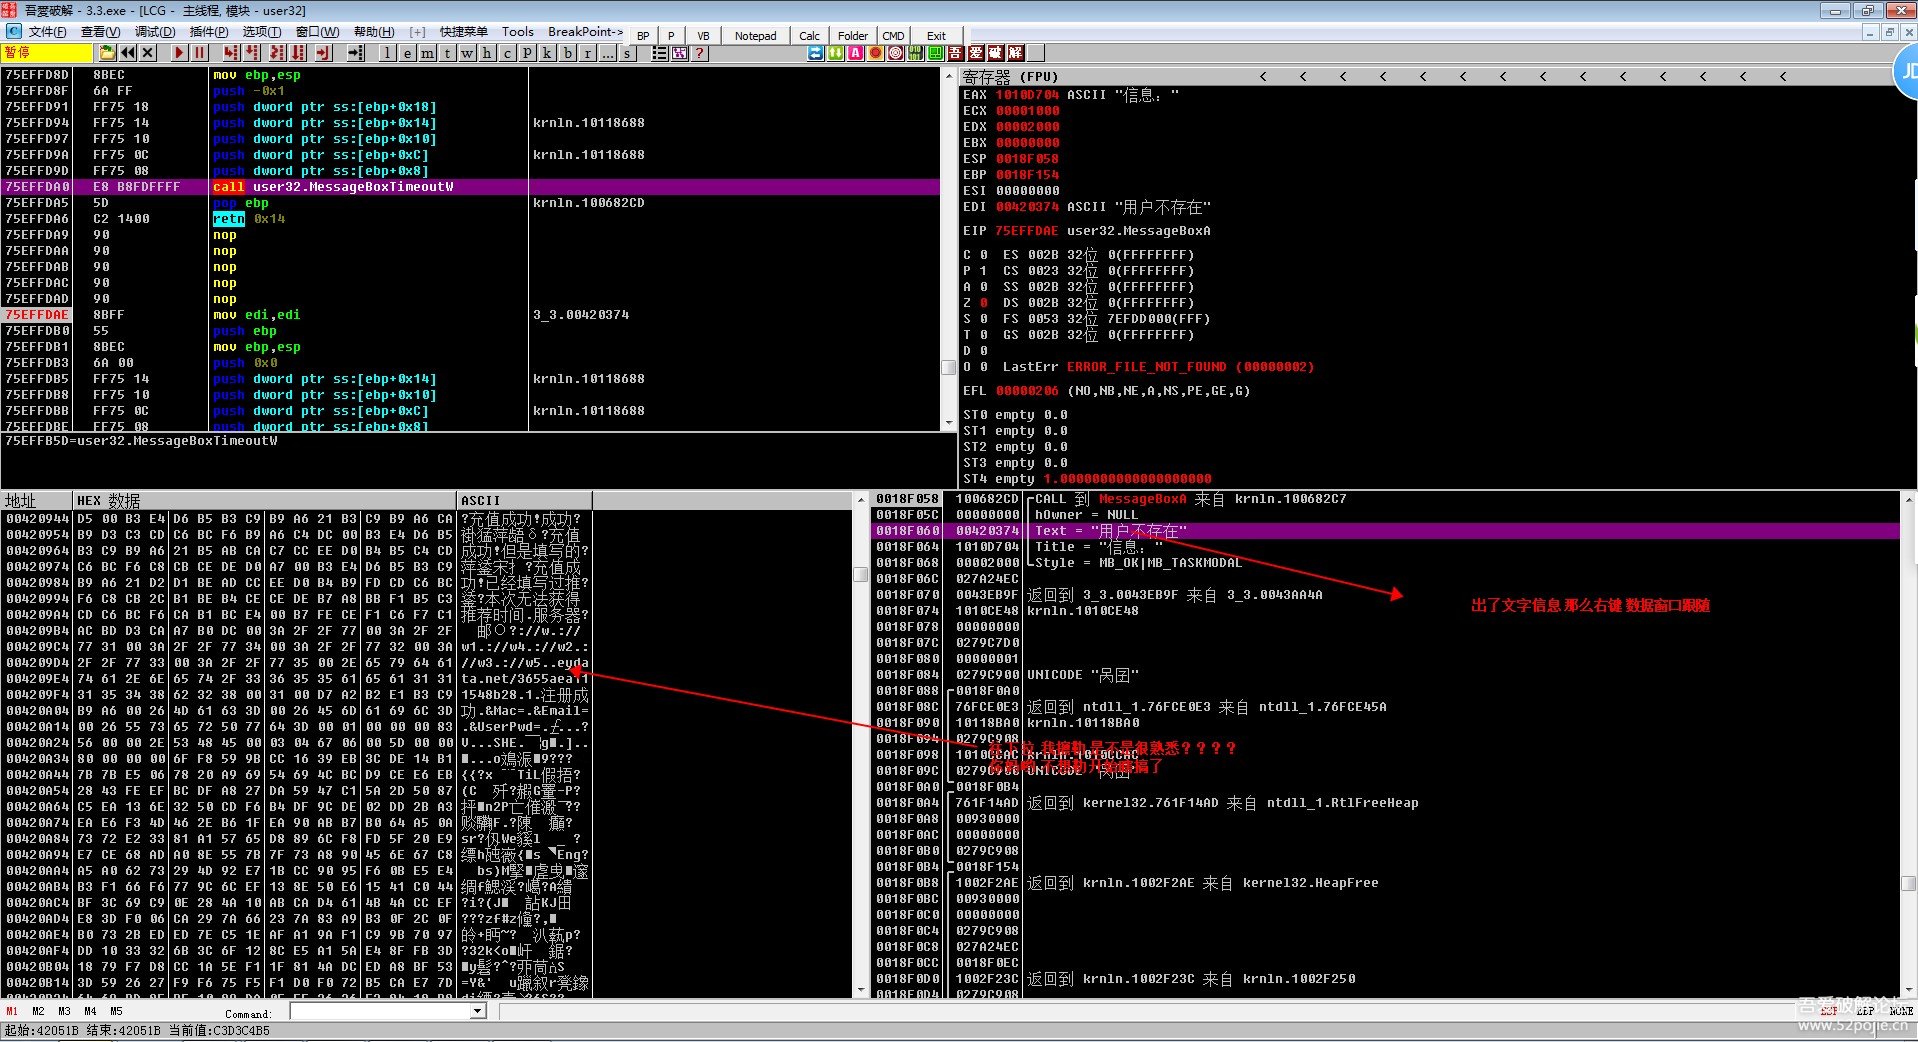Viewport: 1918px width, 1042px height.
Task: Click the Open file folder icon
Action: 108,53
